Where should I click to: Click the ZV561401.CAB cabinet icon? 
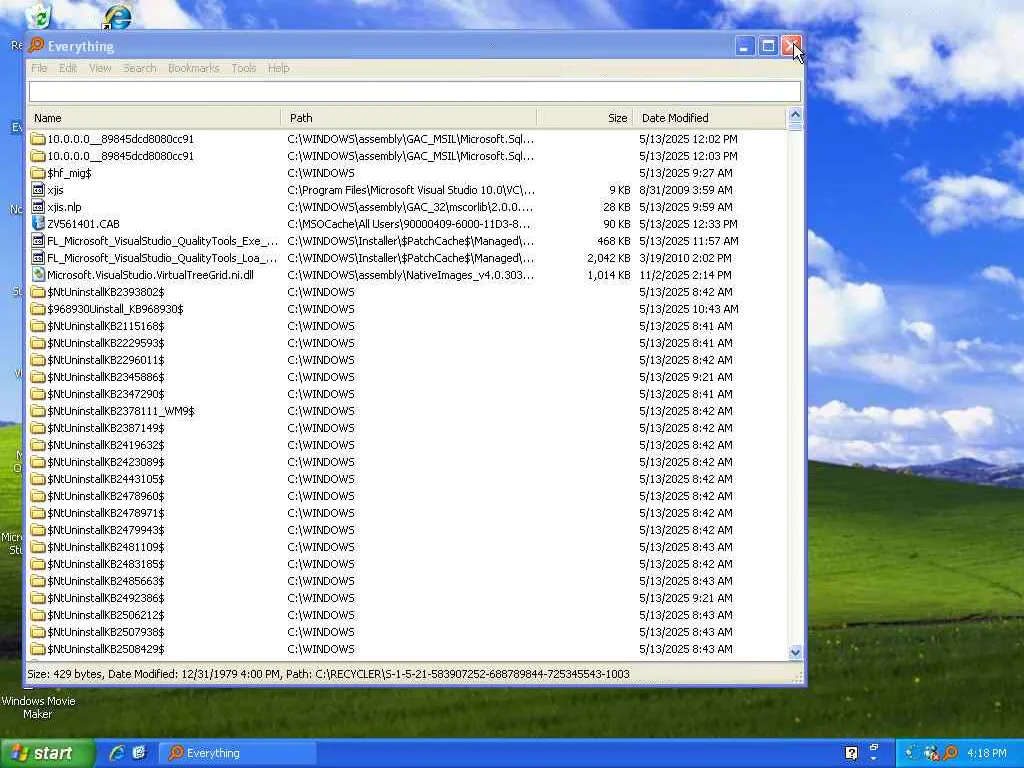pyautogui.click(x=38, y=224)
